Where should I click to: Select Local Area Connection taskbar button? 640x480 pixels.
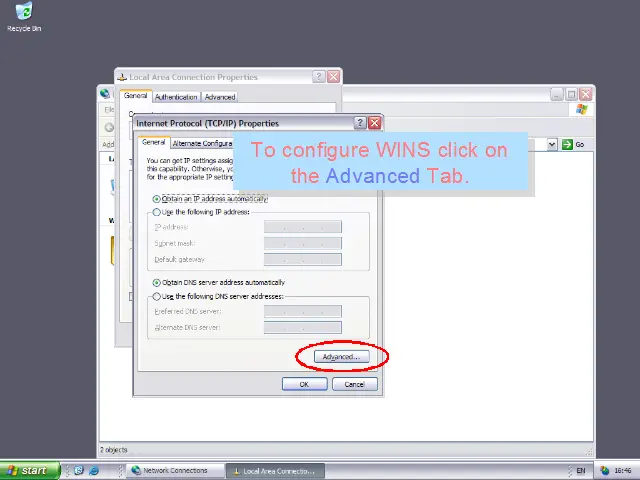click(x=276, y=471)
